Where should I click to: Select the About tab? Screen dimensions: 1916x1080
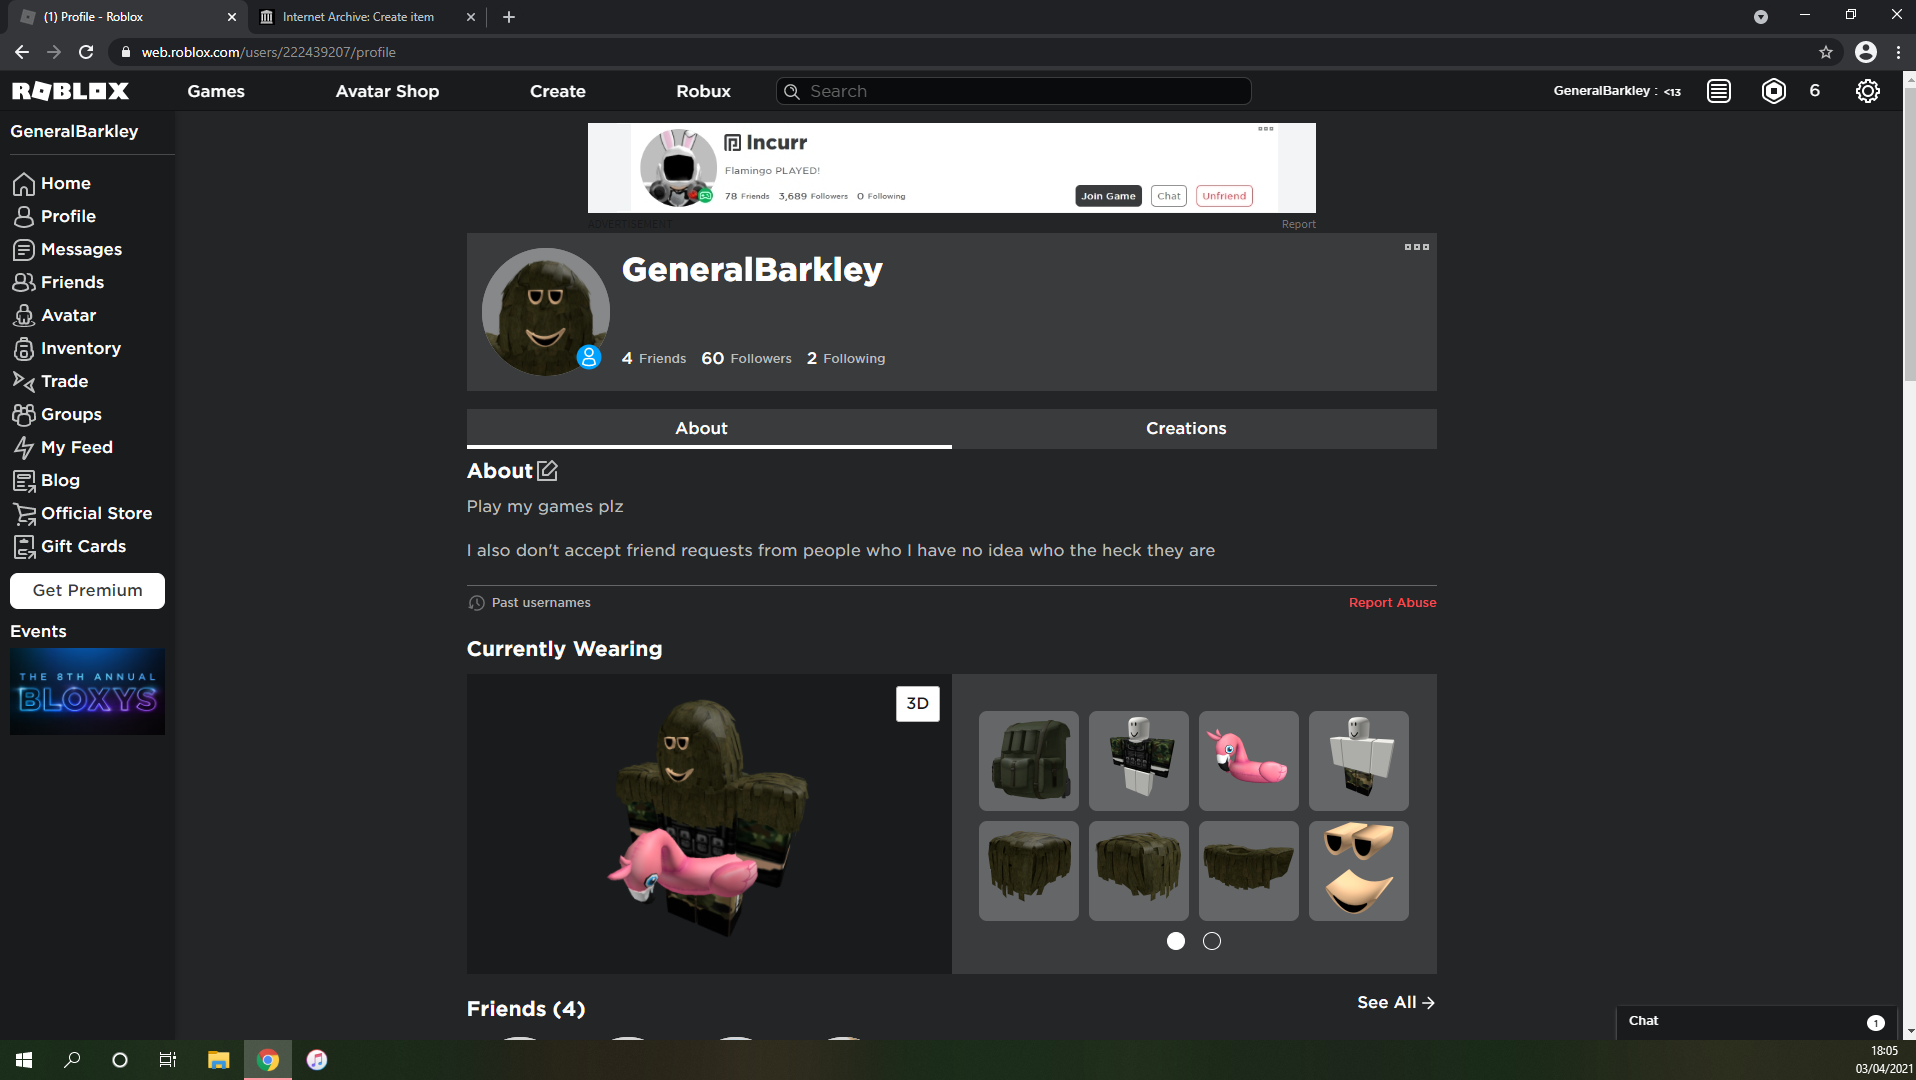(709, 428)
